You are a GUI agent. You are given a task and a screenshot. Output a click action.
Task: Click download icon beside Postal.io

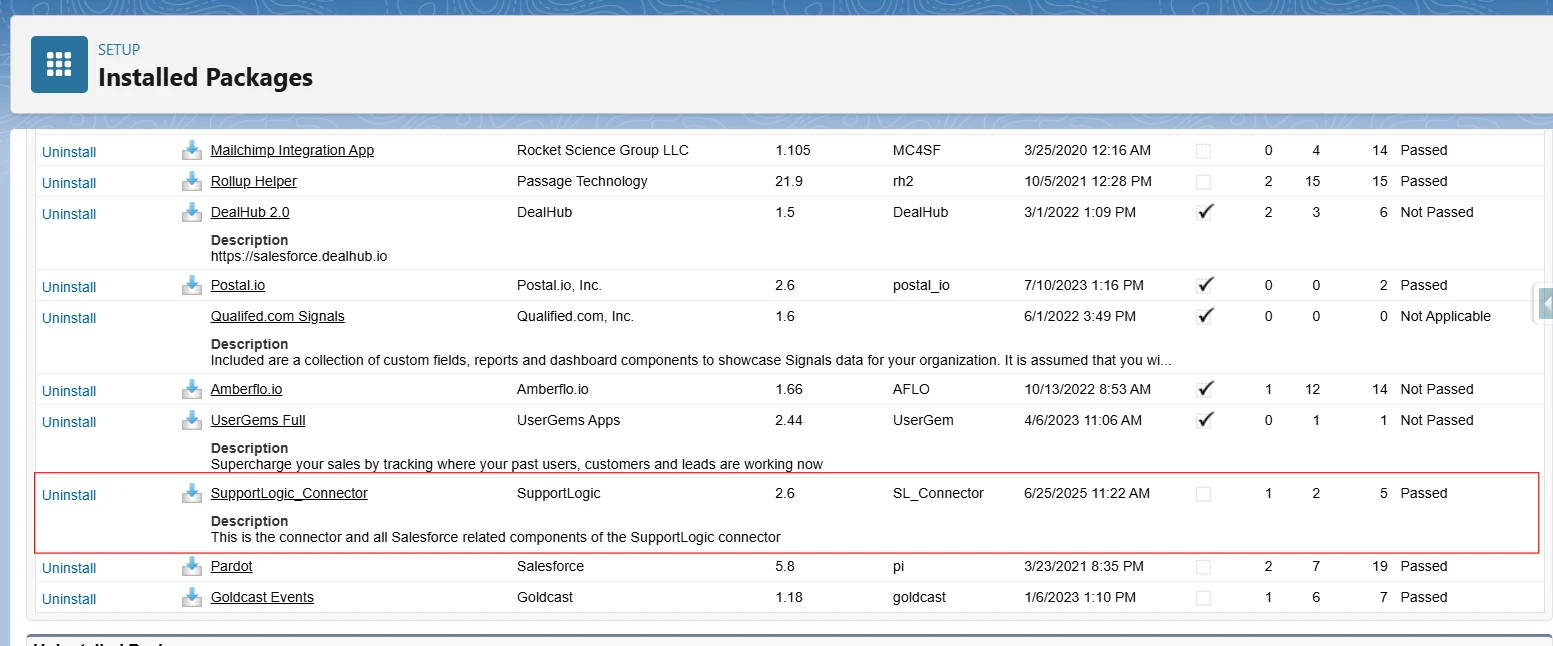pyautogui.click(x=192, y=285)
